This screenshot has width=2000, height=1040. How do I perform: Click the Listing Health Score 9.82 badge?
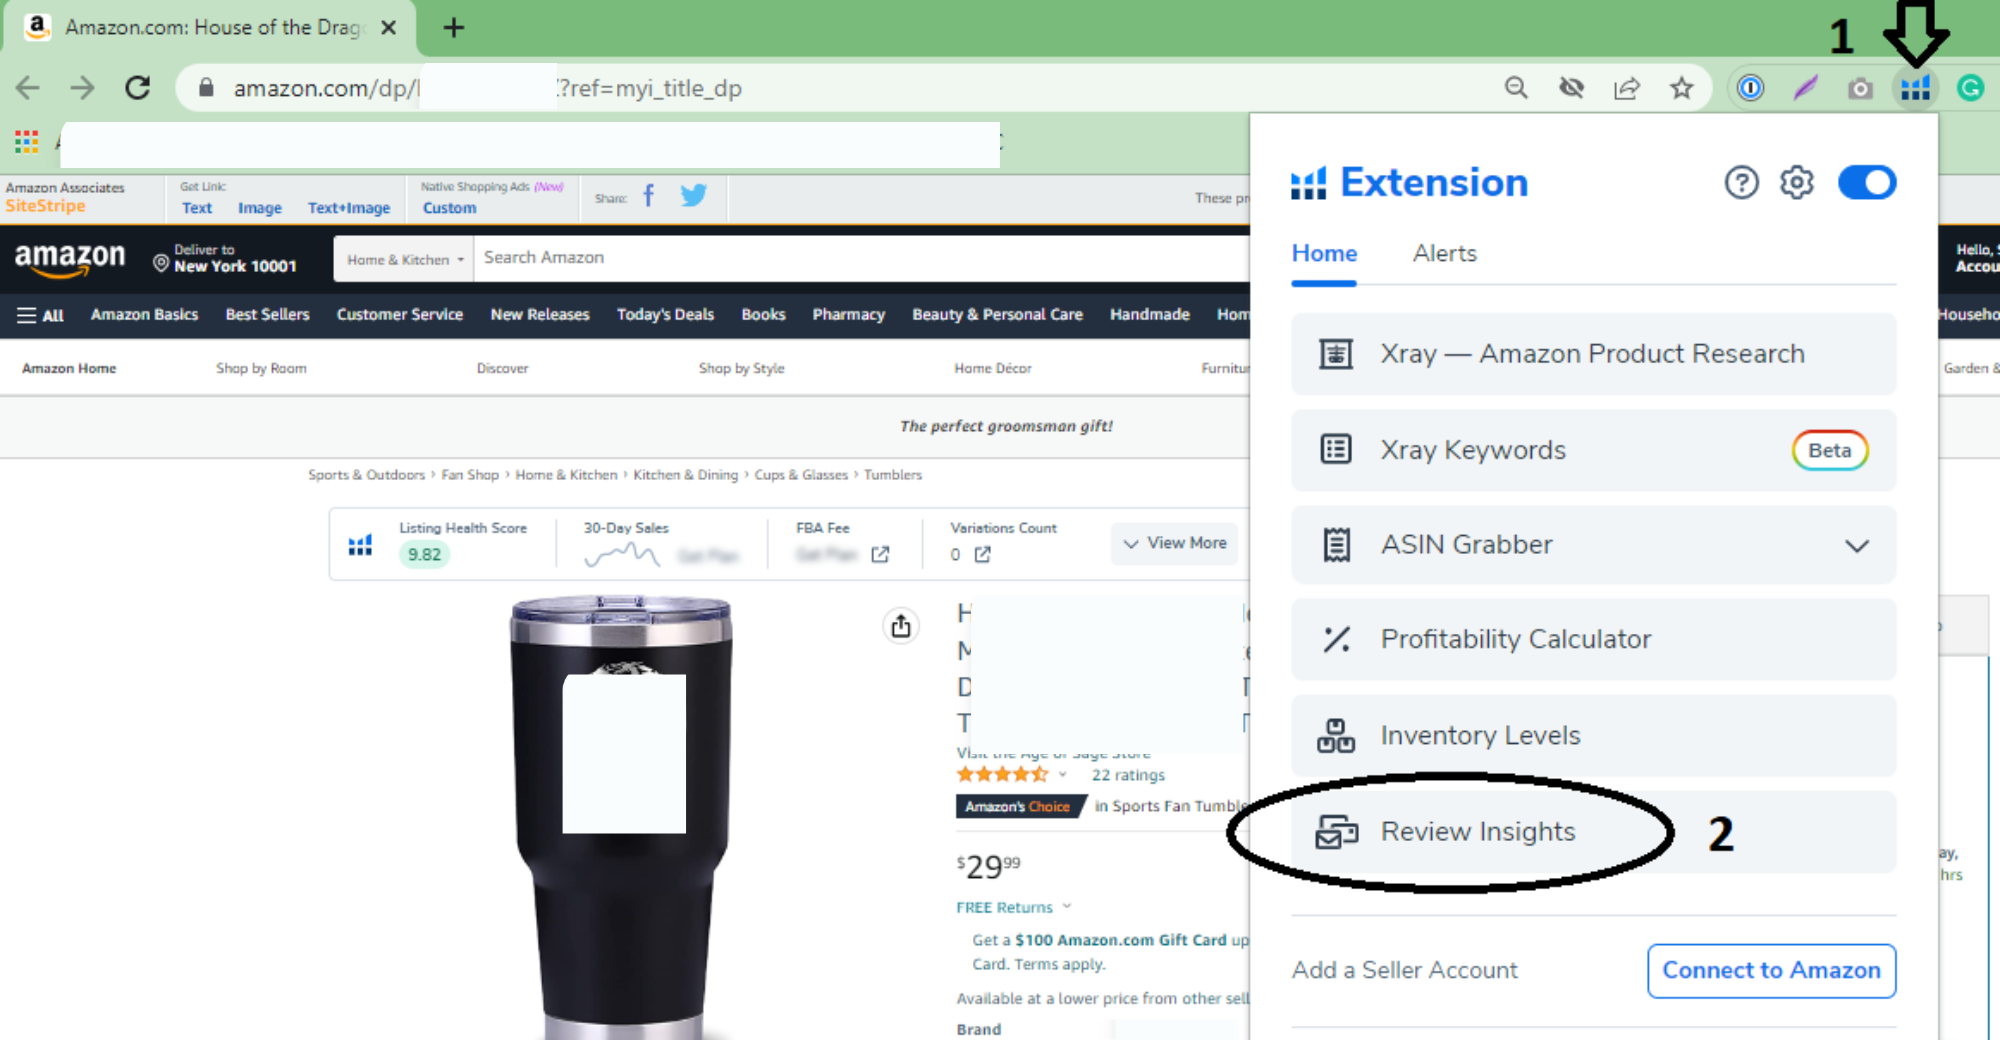click(x=424, y=554)
